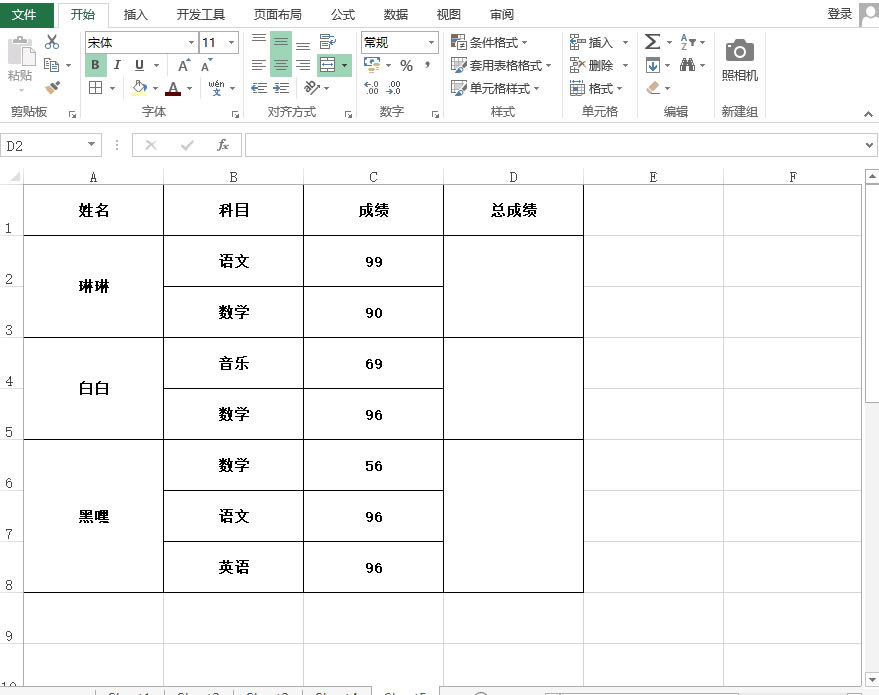Click the Find (binoculars) icon
This screenshot has height=695, width=879.
point(688,64)
